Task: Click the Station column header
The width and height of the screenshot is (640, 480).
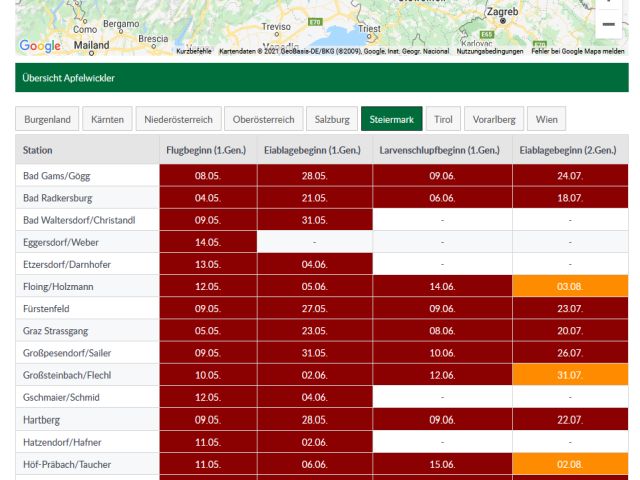Action: 38,150
